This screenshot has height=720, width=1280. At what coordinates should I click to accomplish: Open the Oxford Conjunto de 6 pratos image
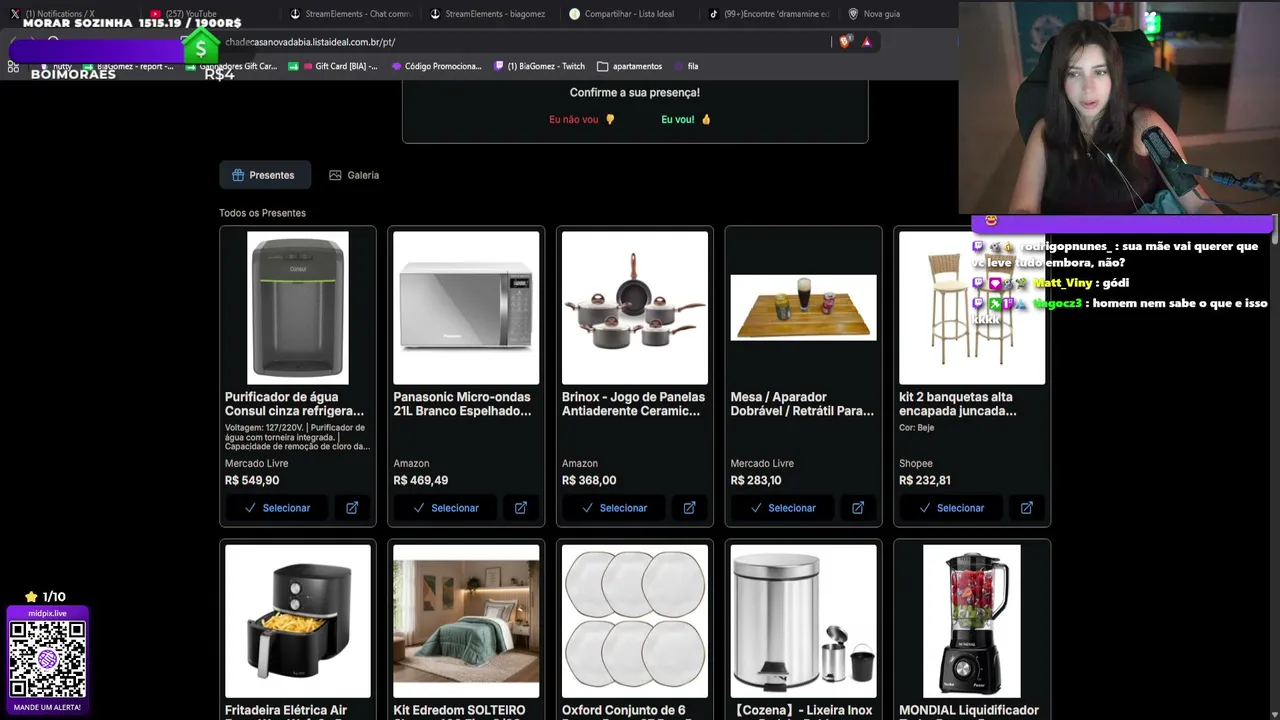pyautogui.click(x=635, y=621)
